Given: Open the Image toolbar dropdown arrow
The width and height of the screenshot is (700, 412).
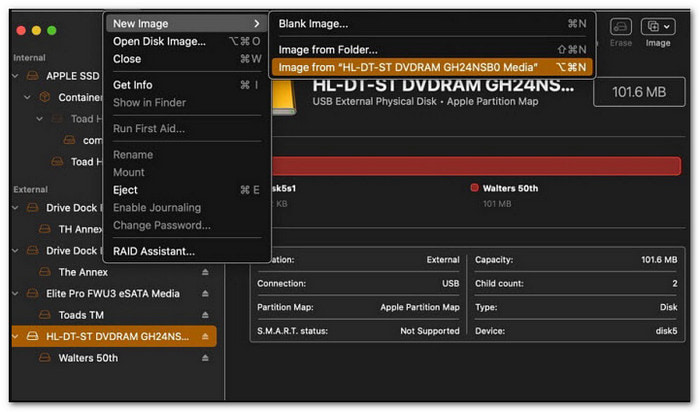Looking at the screenshot, I should (x=667, y=27).
